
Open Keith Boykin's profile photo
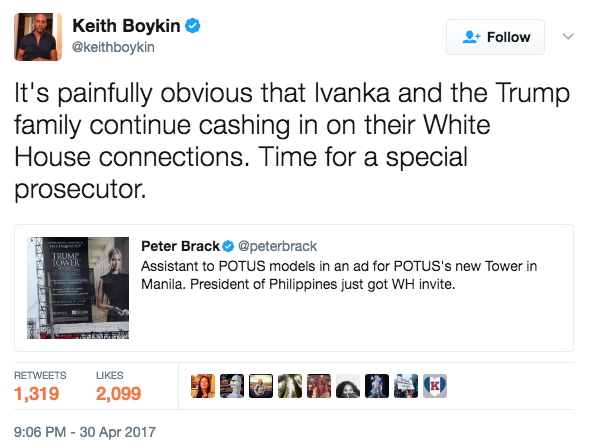(x=38, y=37)
